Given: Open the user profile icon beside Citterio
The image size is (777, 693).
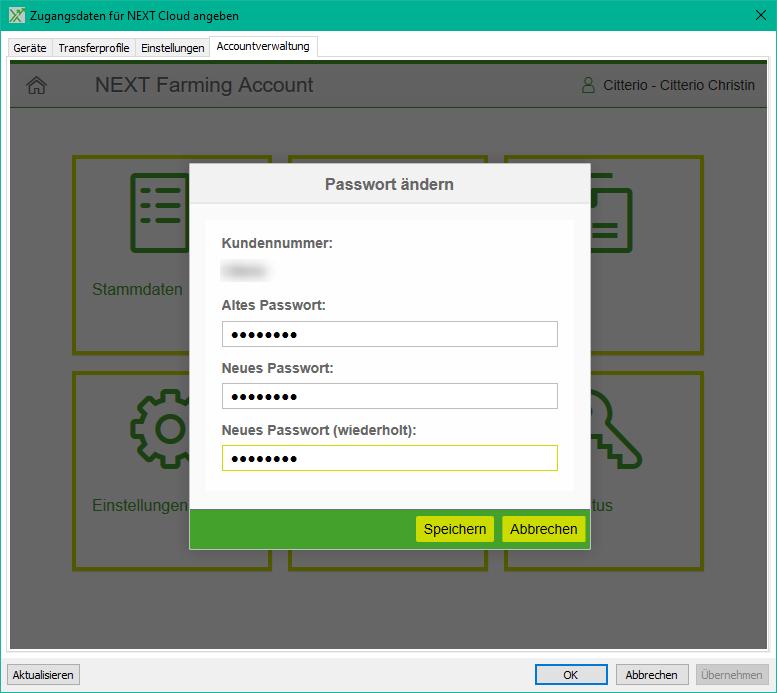Looking at the screenshot, I should [588, 85].
